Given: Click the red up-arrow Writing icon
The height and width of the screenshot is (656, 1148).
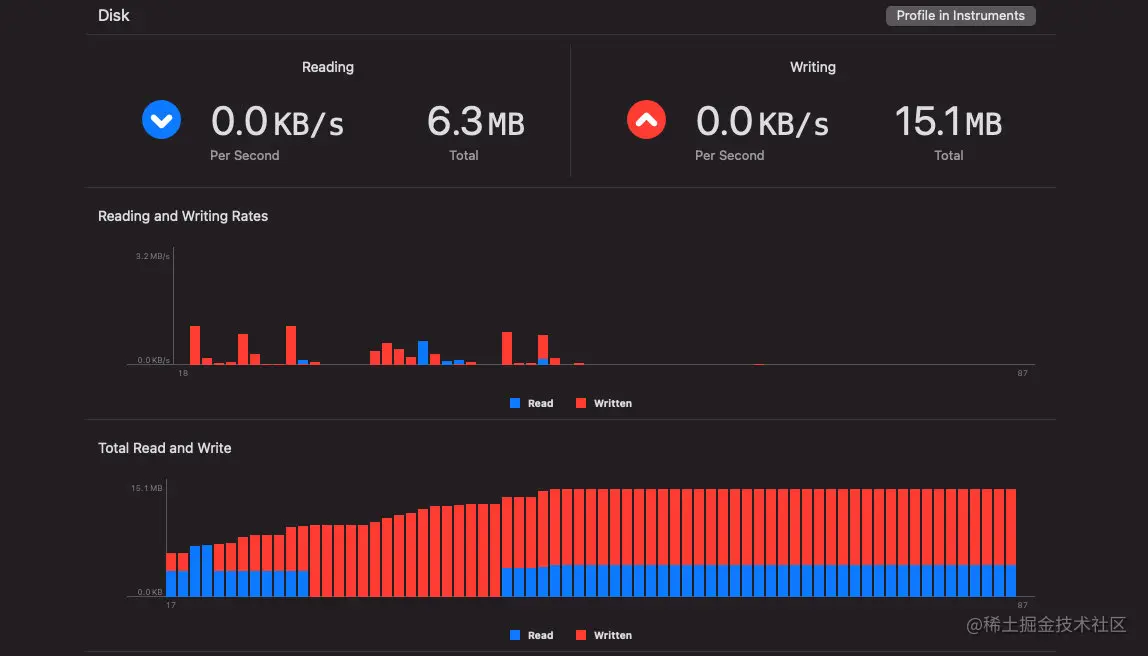Looking at the screenshot, I should [x=646, y=120].
